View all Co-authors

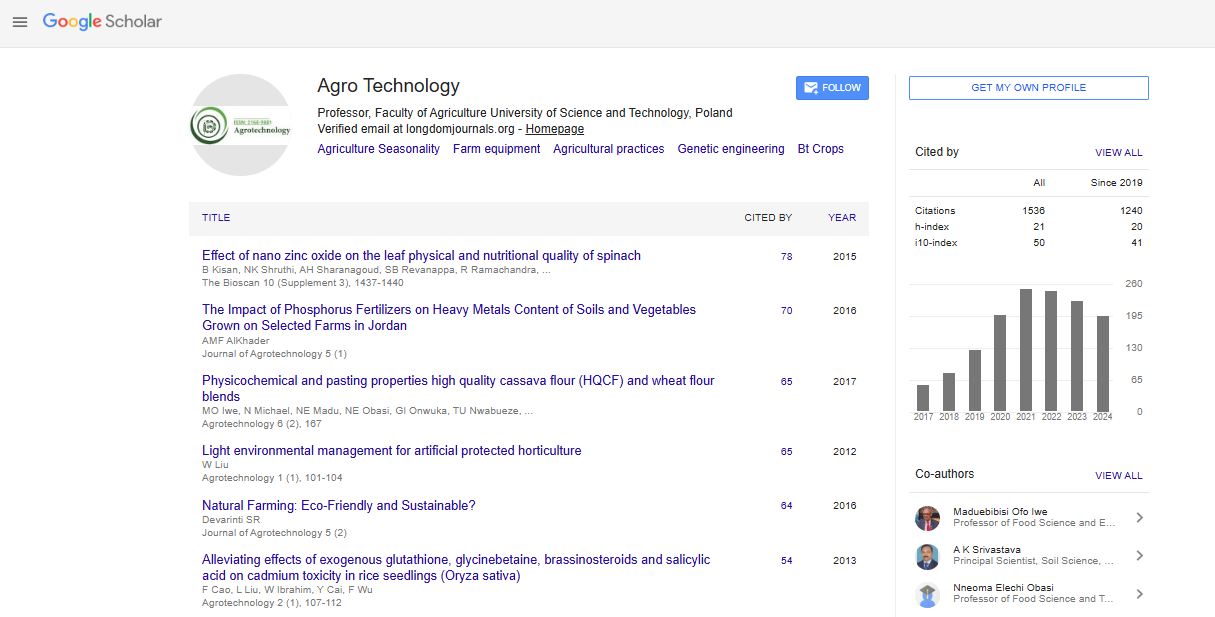1118,476
